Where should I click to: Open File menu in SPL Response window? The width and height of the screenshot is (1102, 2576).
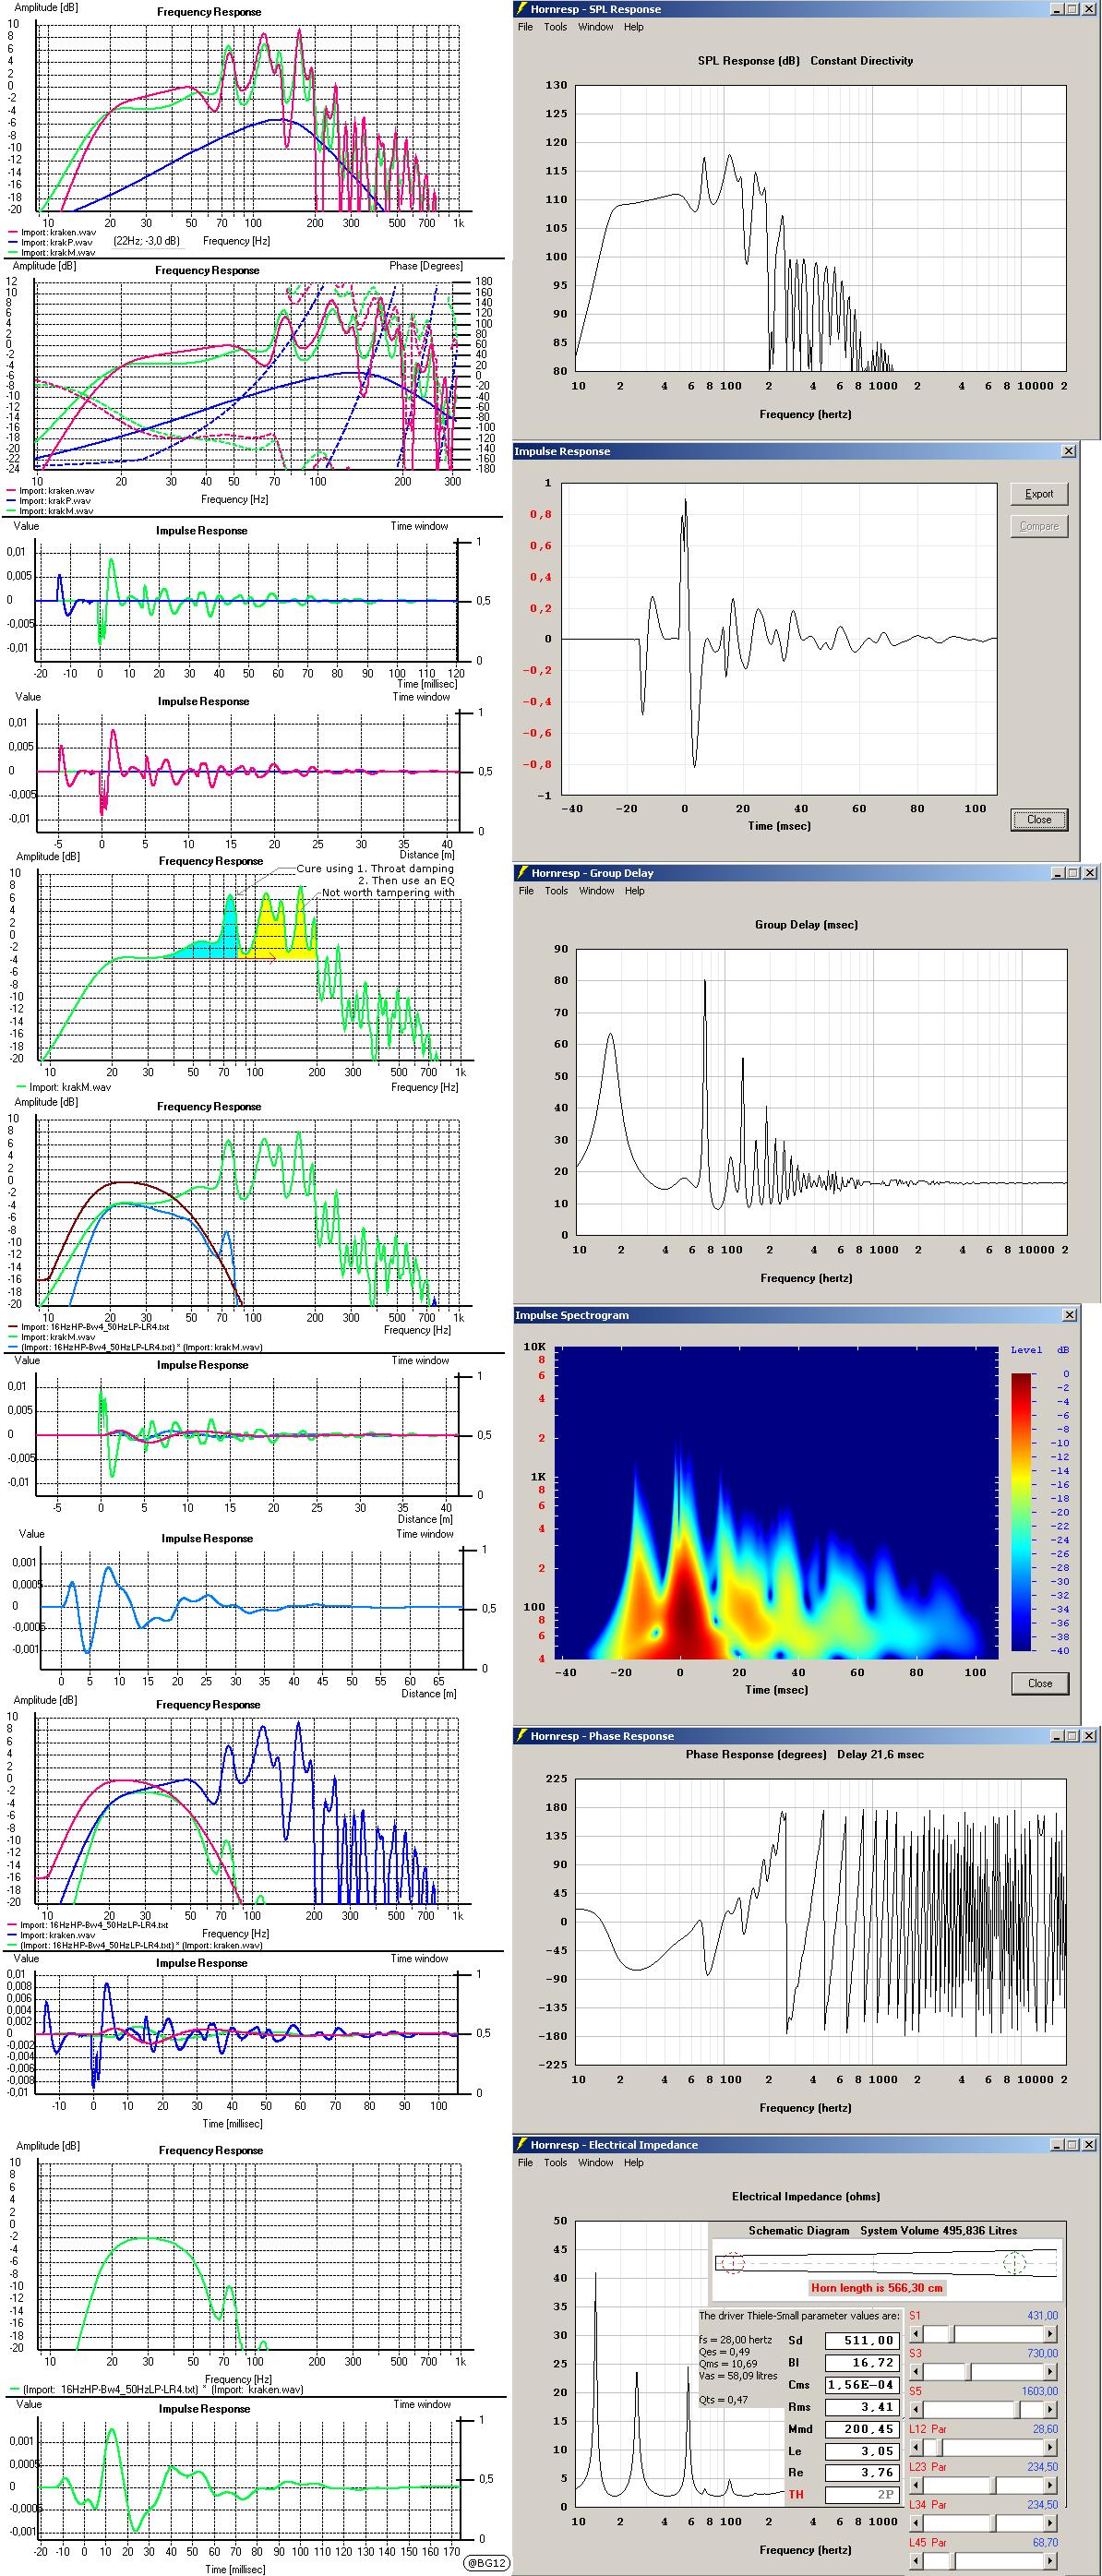(525, 27)
